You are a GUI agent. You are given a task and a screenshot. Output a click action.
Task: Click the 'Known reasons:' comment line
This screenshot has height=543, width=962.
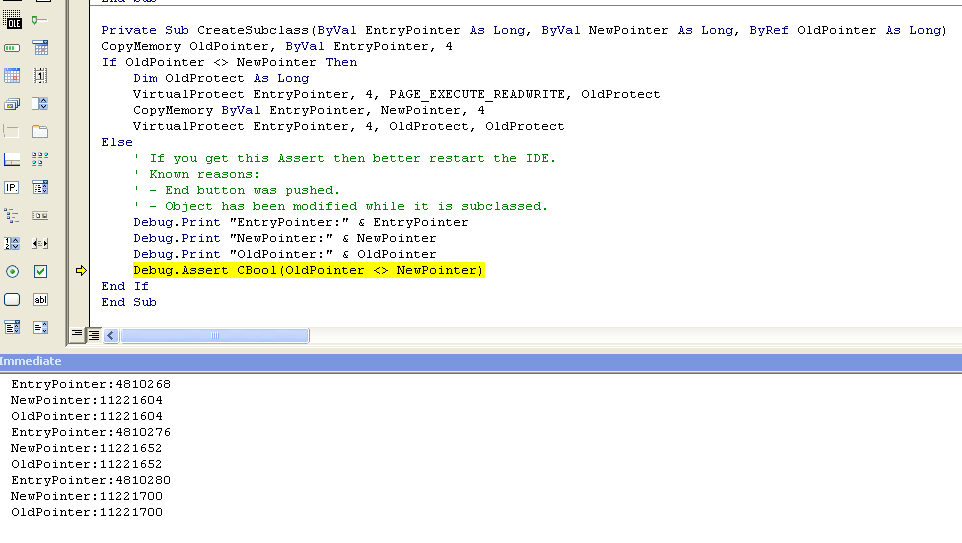(196, 174)
